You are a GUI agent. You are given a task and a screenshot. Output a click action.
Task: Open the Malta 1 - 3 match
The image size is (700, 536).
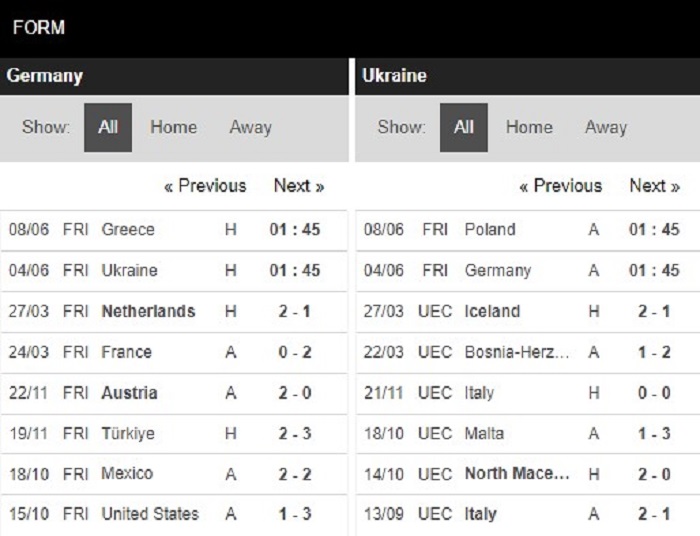tap(528, 434)
